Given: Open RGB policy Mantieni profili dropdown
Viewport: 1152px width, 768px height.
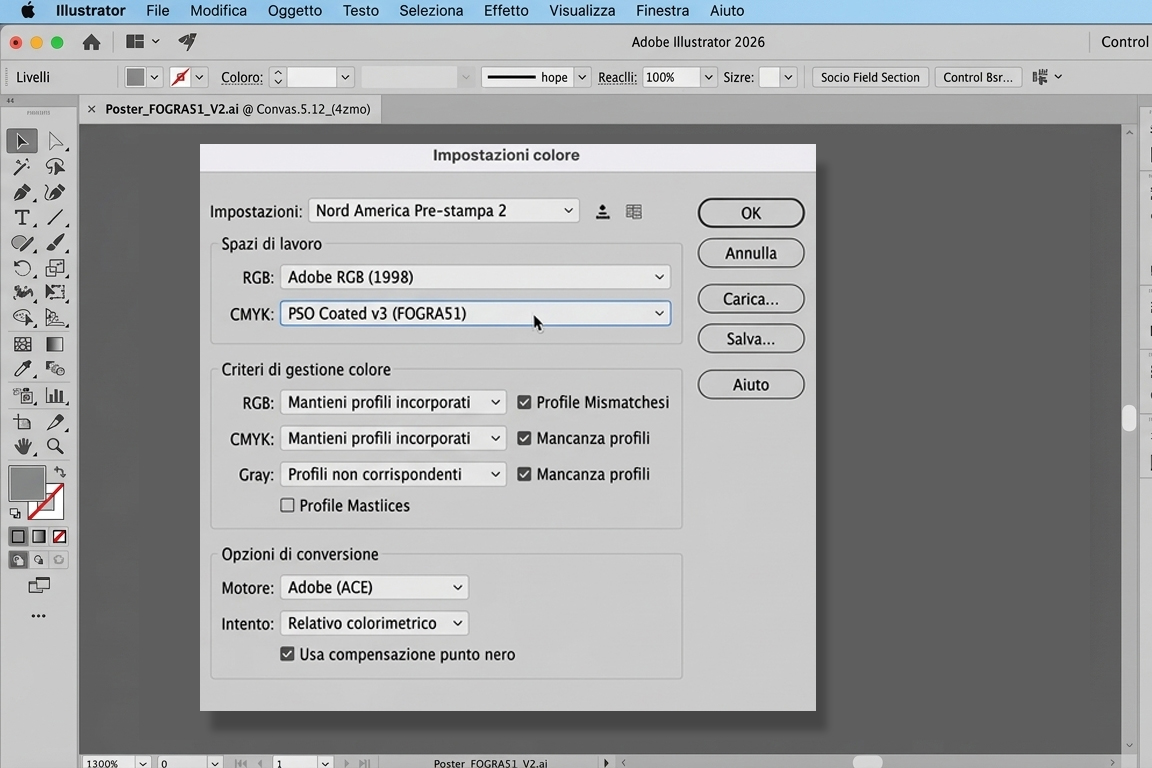Looking at the screenshot, I should pyautogui.click(x=393, y=402).
